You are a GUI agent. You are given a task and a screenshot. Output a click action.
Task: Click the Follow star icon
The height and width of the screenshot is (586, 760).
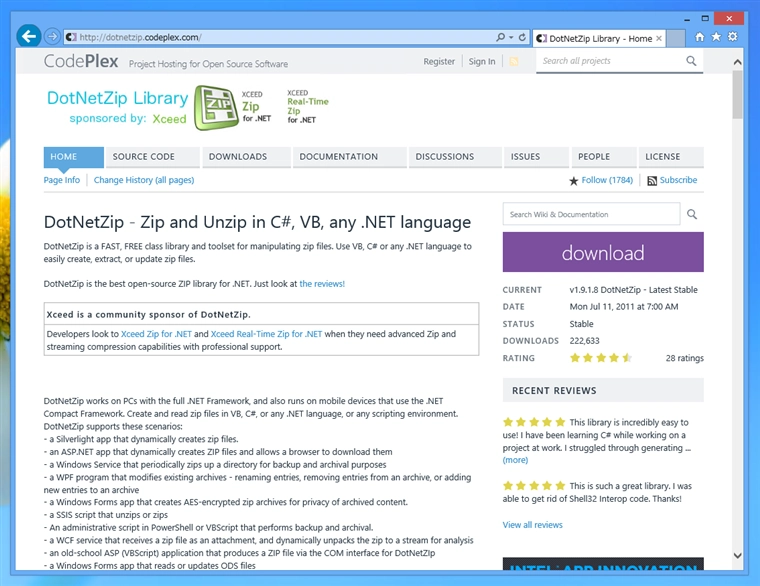573,181
